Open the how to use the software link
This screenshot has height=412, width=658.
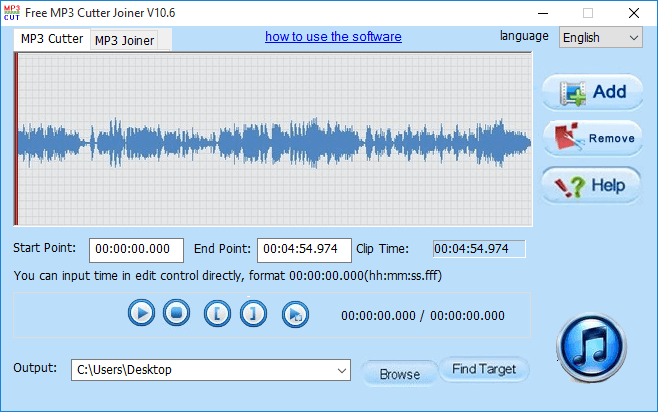333,37
